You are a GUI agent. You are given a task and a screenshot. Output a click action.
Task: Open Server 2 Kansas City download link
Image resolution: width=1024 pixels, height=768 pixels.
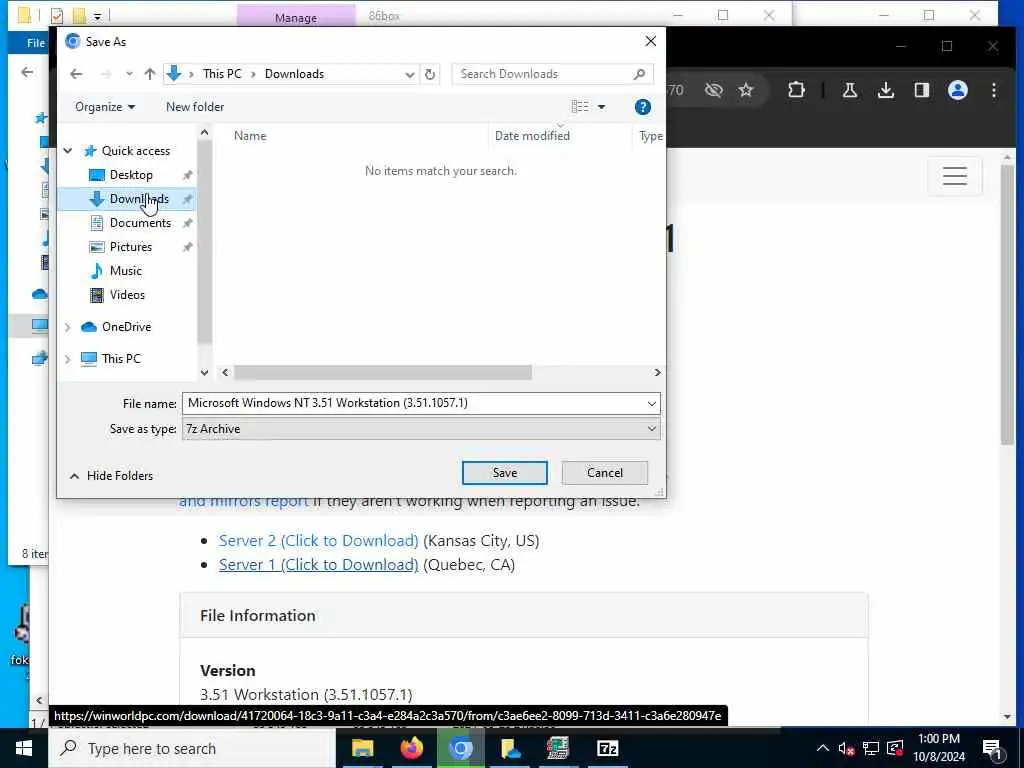(x=318, y=541)
